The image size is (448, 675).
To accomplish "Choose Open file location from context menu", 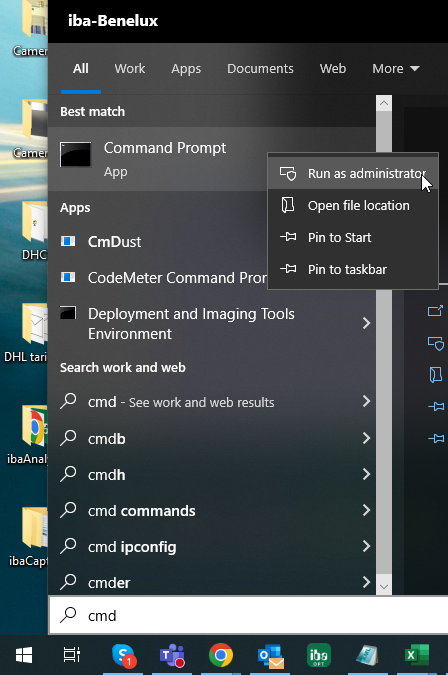I will (353, 205).
